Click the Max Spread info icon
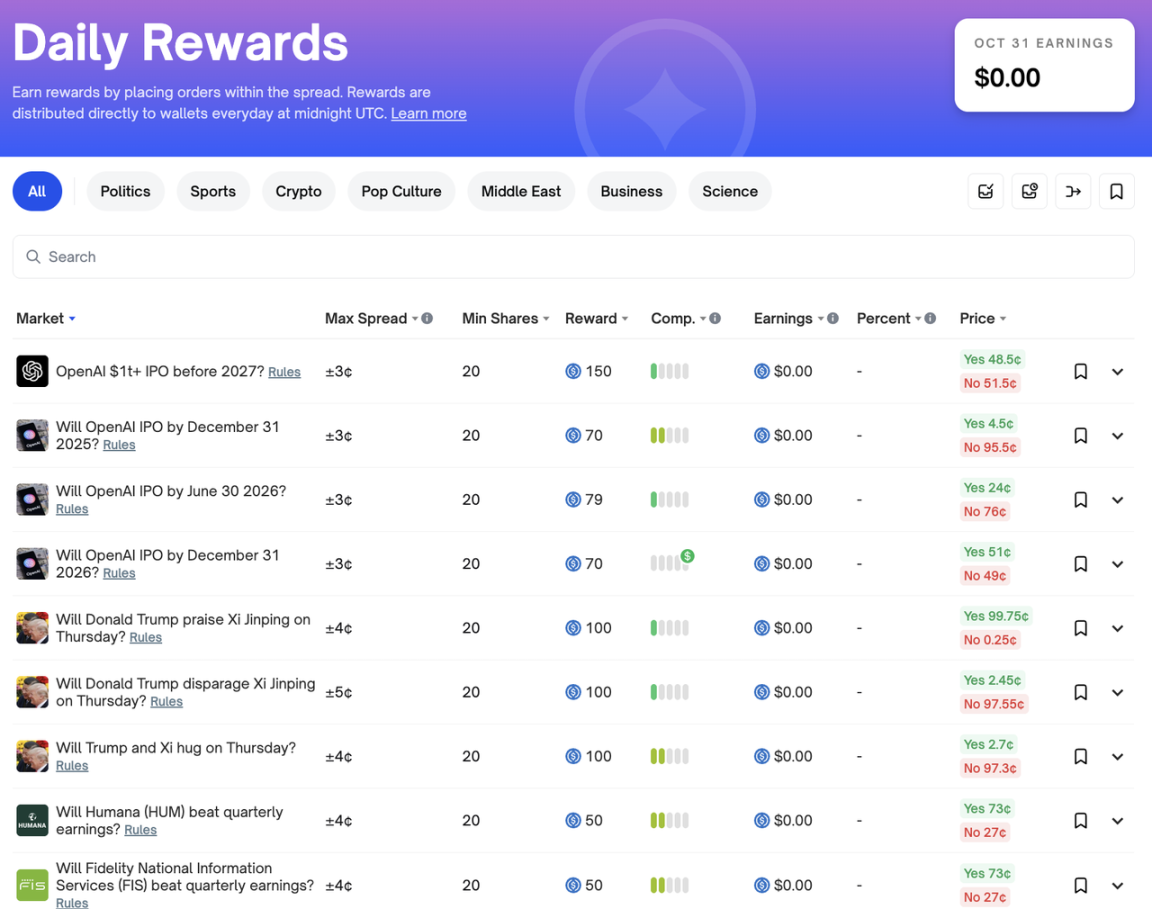This screenshot has width=1152, height=909. (427, 319)
